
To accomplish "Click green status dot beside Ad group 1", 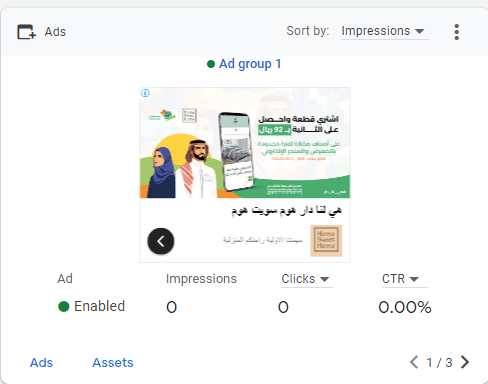I will click(211, 64).
